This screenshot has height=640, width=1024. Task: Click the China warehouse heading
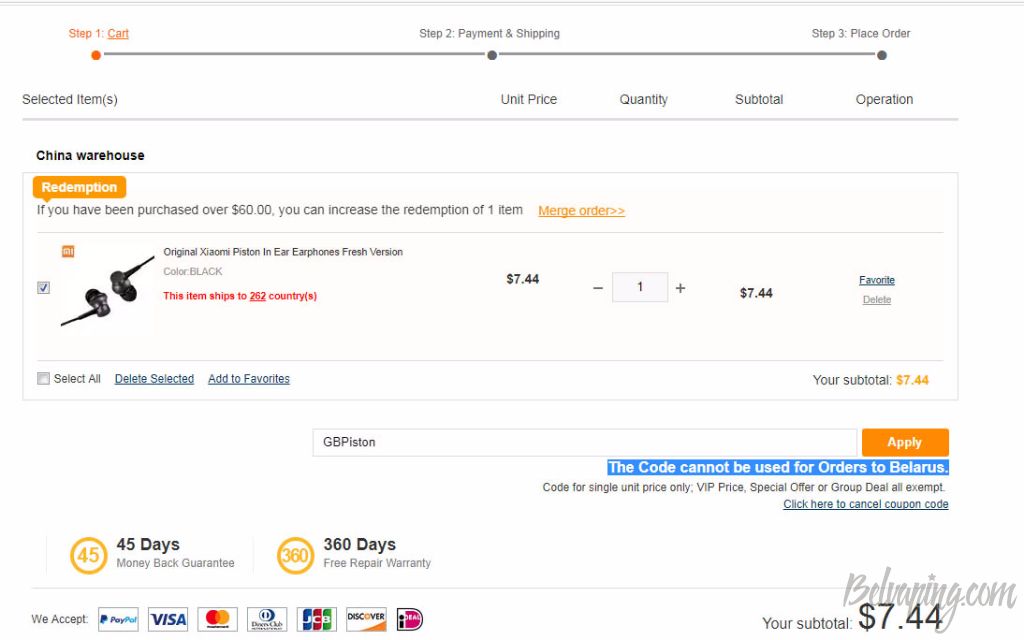click(x=90, y=155)
